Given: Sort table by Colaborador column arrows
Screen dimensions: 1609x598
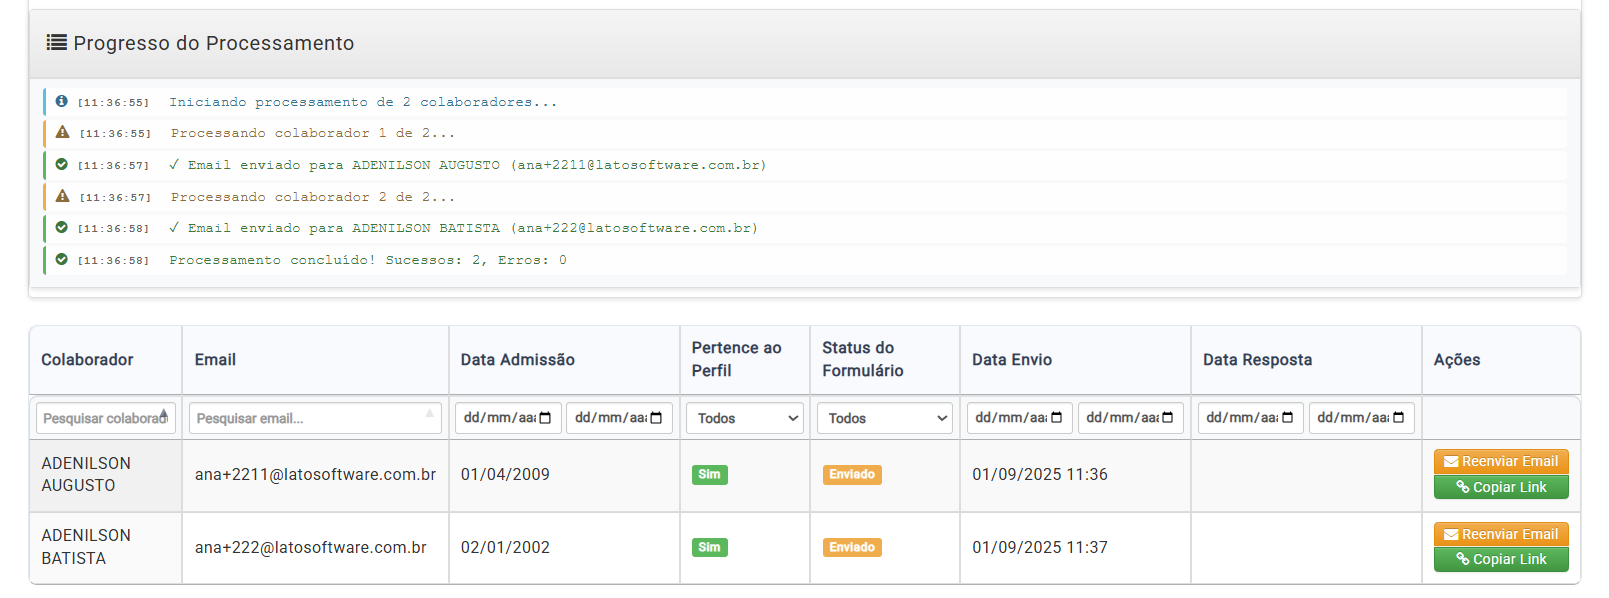Looking at the screenshot, I should click(x=164, y=414).
